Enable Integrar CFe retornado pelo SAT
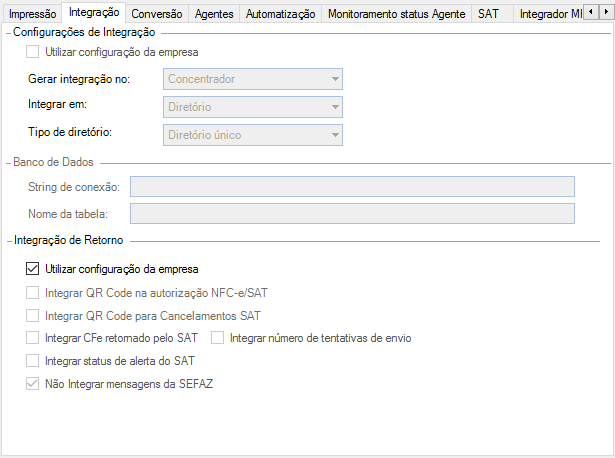Screen dimensions: 615x458 coord(34,338)
